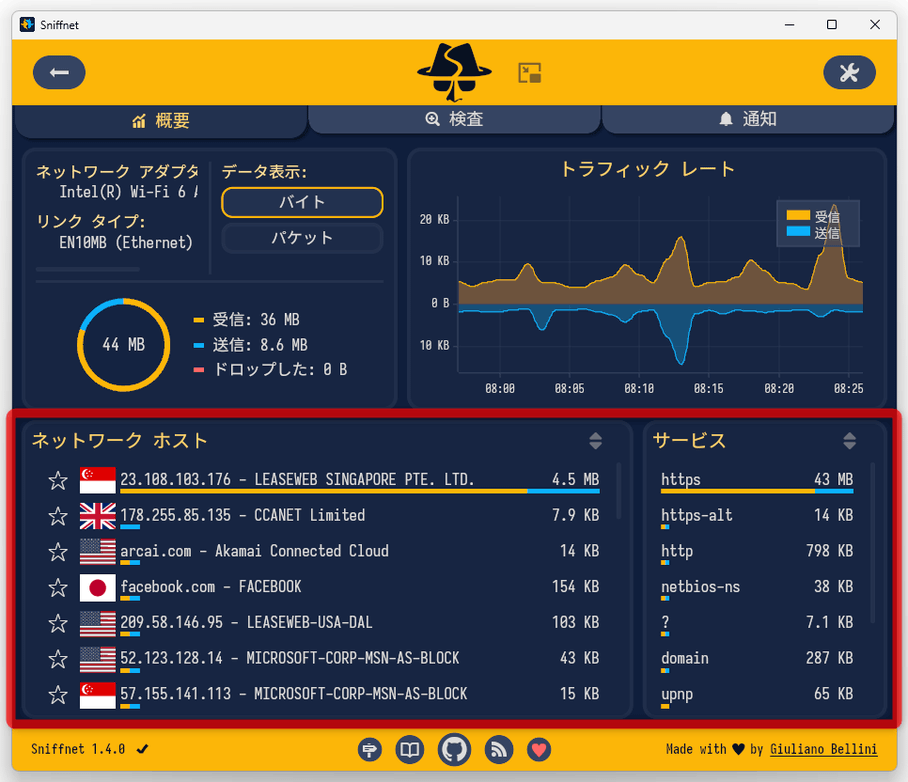Click the 送信: 8.6 MB value
Screen dimensions: 908x782
(260, 345)
